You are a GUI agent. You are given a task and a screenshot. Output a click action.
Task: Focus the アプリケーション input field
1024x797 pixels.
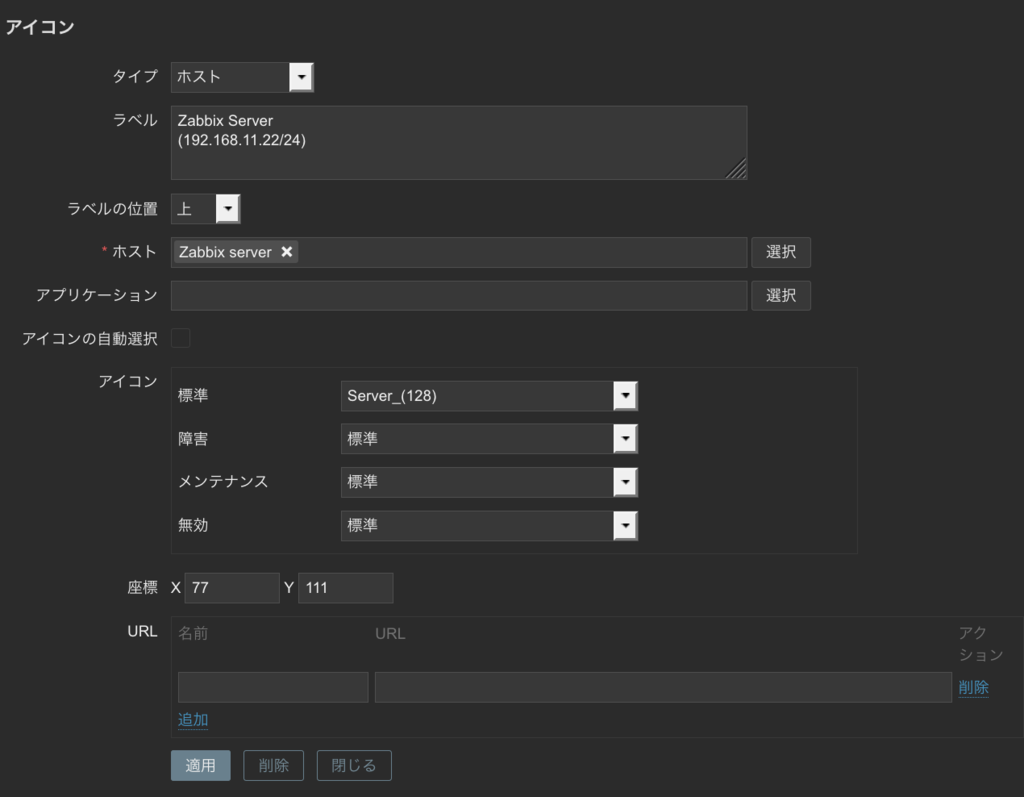459,295
